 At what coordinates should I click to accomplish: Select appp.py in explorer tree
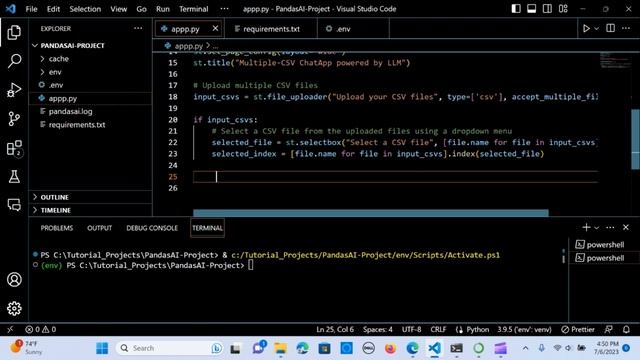coord(91,98)
